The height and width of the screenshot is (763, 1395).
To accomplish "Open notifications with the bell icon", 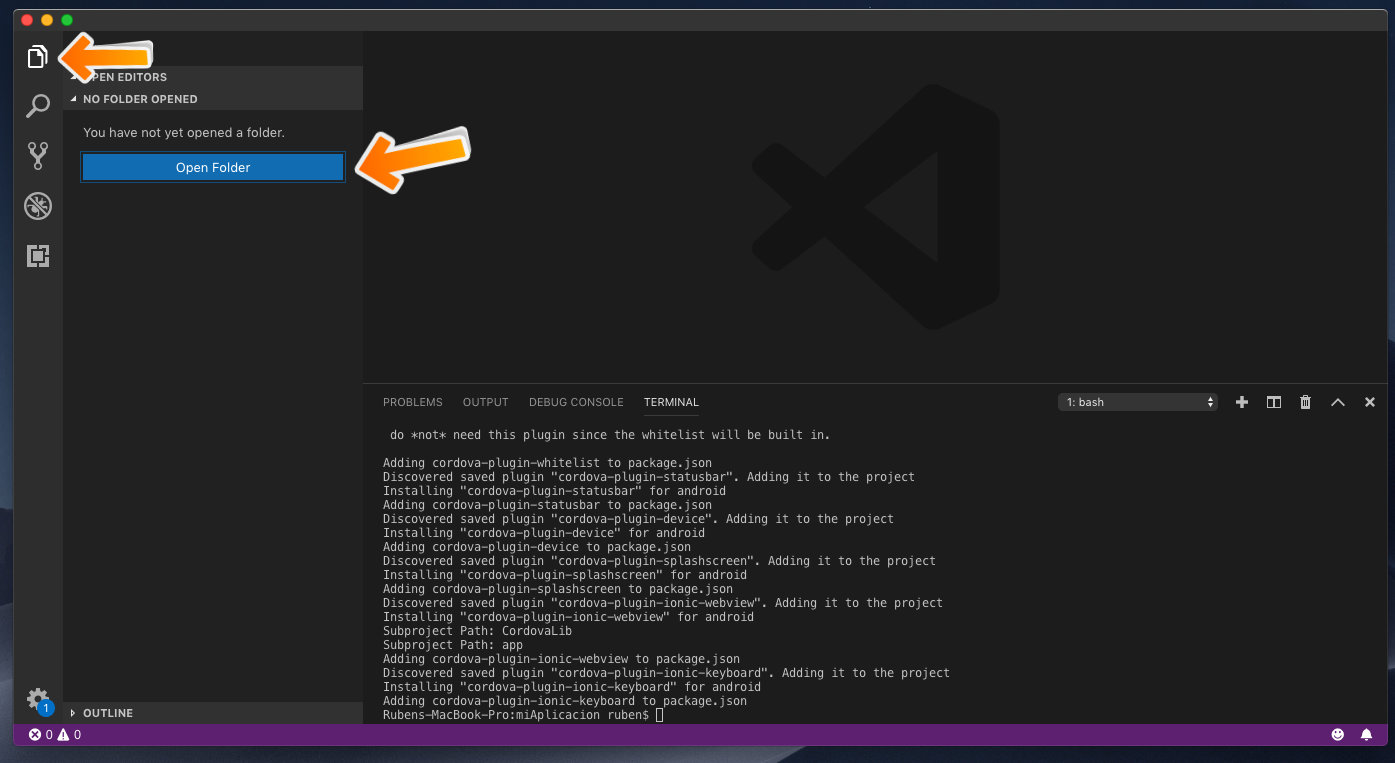I will click(1366, 734).
